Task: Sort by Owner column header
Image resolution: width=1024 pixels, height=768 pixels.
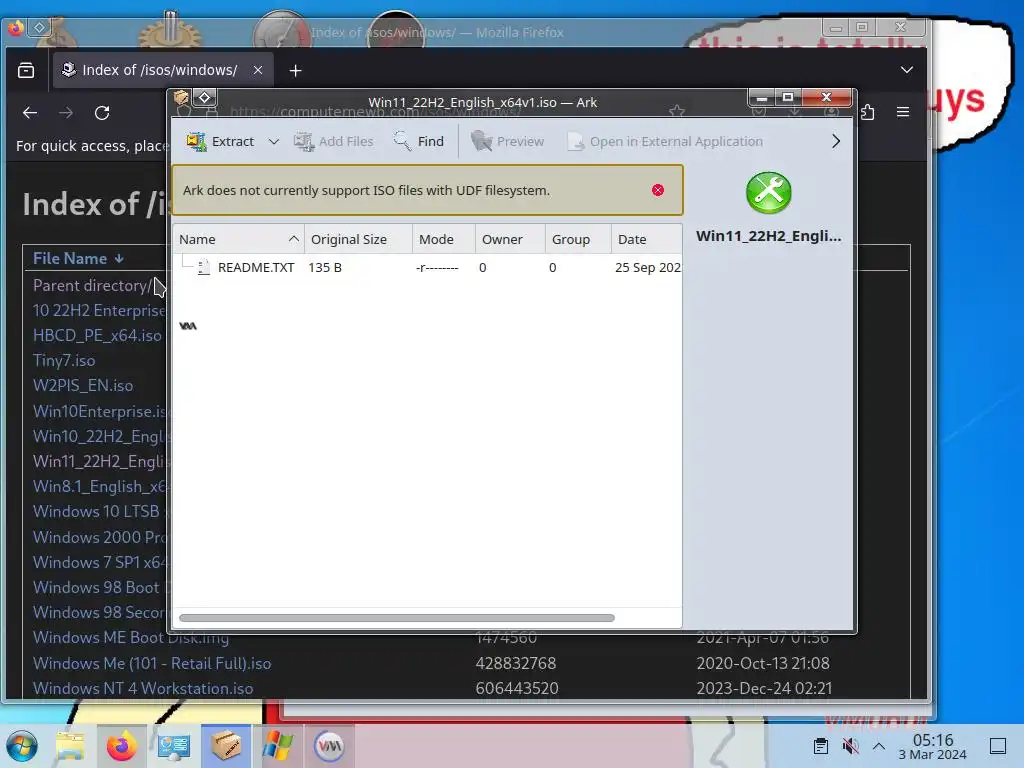Action: (510, 239)
